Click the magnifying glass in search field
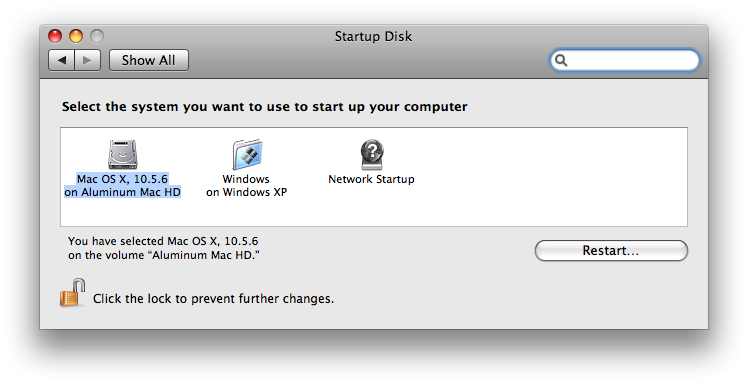Screen dimensions: 748x384 [x=561, y=60]
